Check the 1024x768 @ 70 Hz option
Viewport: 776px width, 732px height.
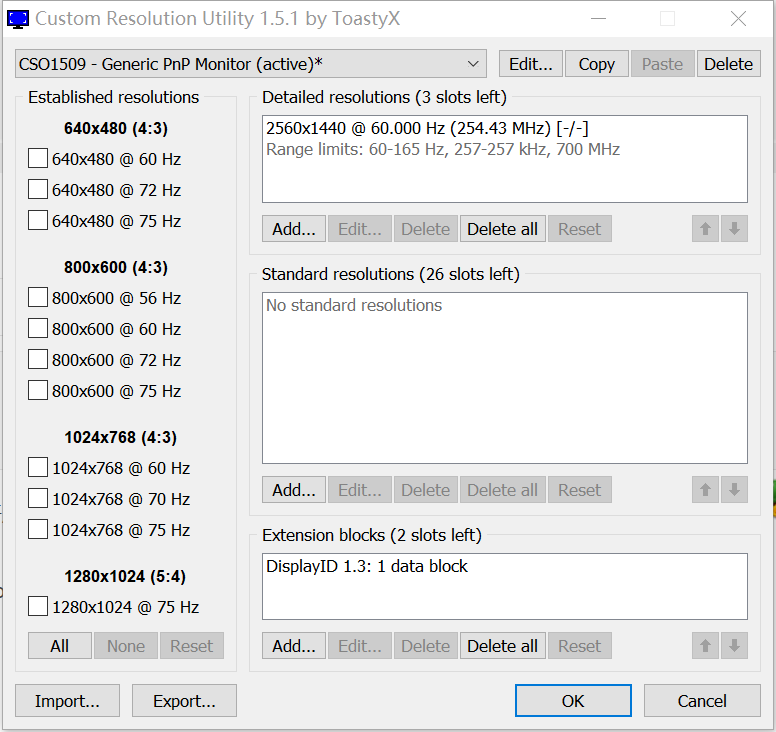[x=38, y=499]
